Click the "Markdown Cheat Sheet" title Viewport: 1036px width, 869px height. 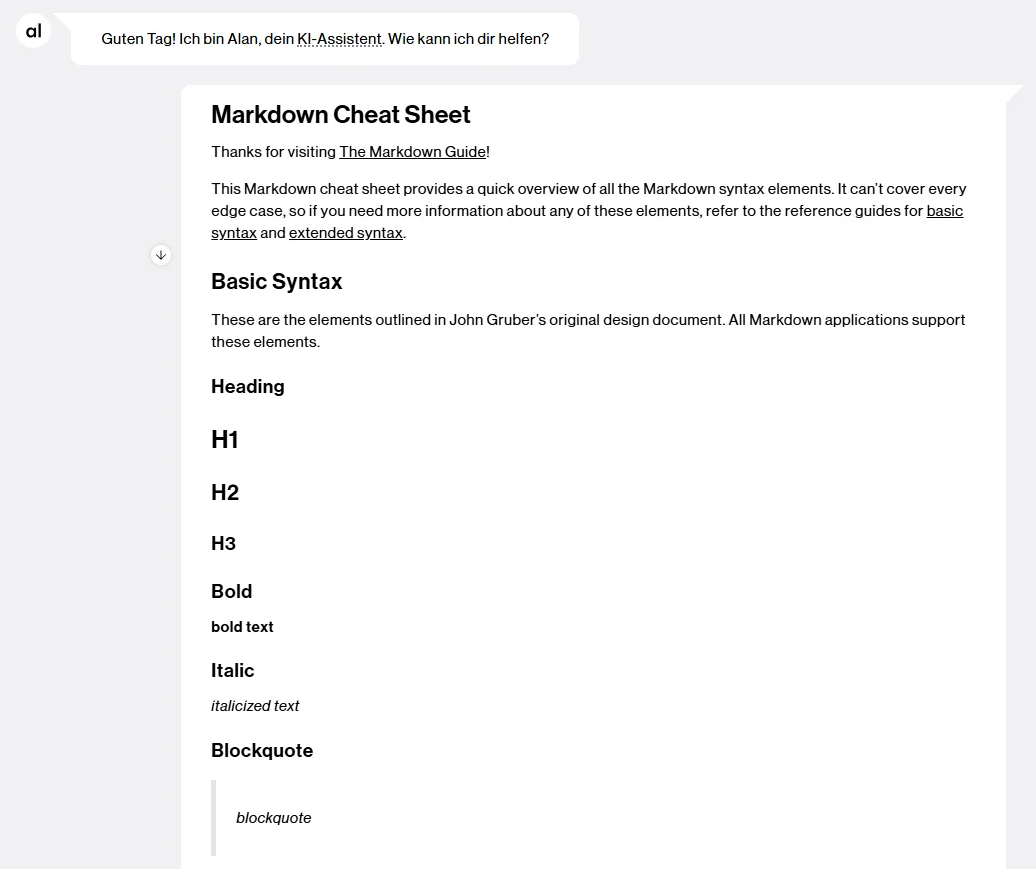(340, 114)
